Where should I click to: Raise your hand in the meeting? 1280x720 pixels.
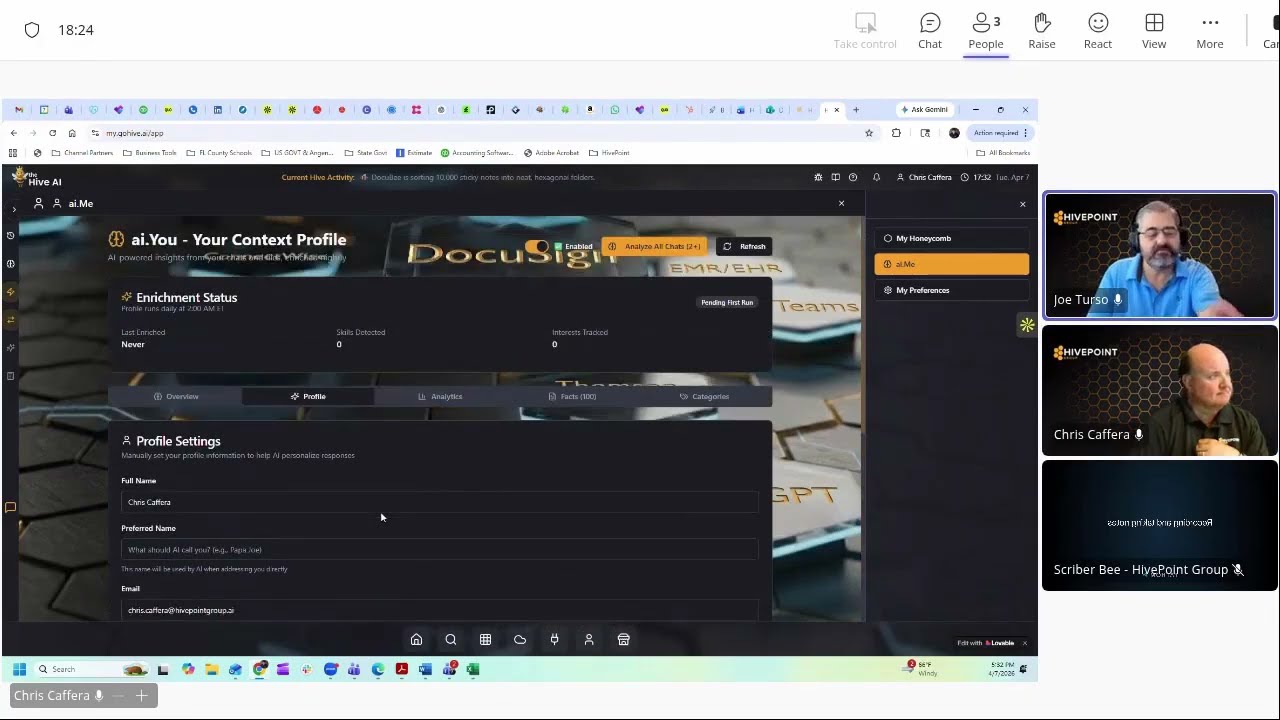[1042, 31]
